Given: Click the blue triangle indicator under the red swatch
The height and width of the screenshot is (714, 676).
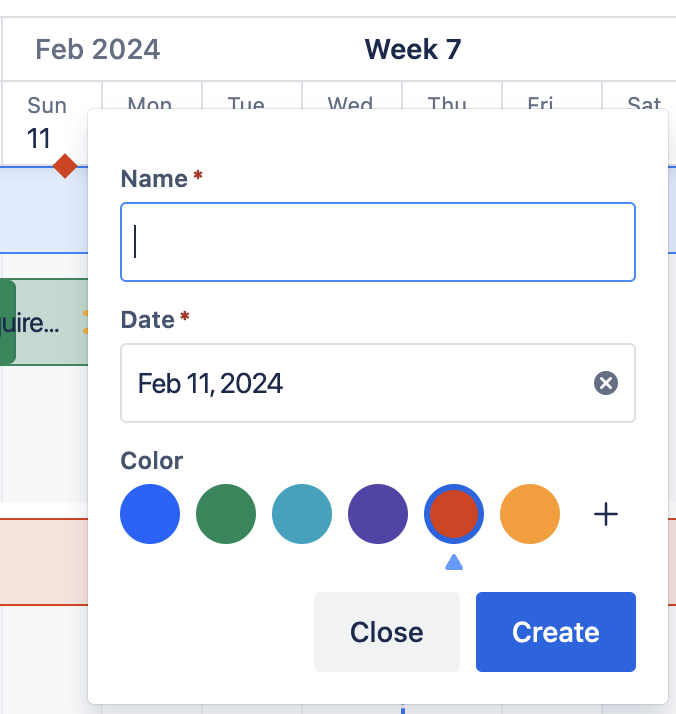Looking at the screenshot, I should (x=454, y=563).
